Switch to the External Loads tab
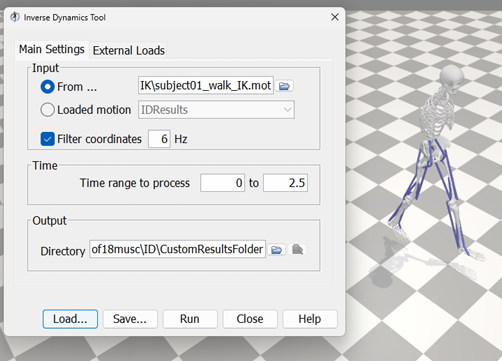 (128, 50)
